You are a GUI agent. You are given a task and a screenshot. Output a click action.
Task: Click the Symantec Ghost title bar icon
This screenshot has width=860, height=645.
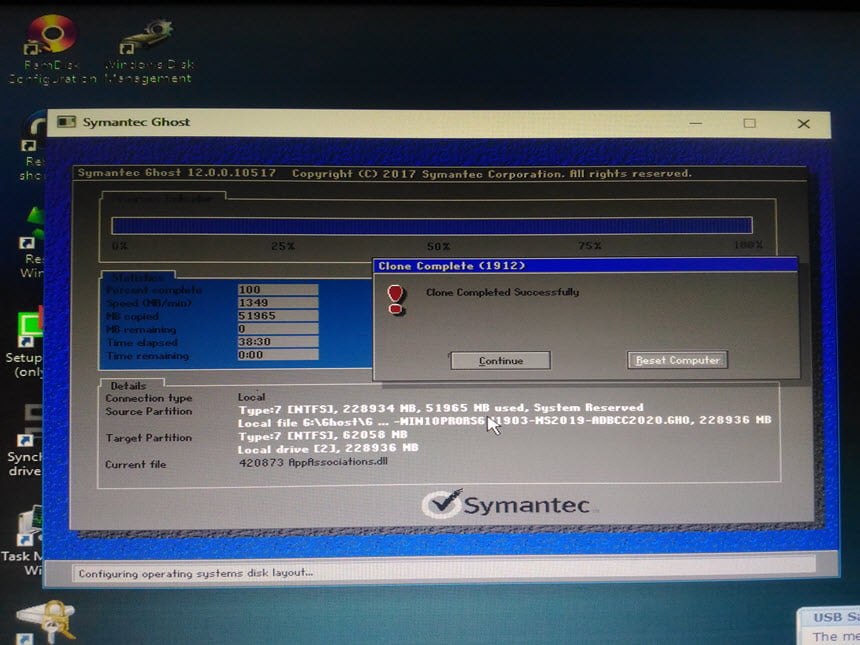(66, 122)
